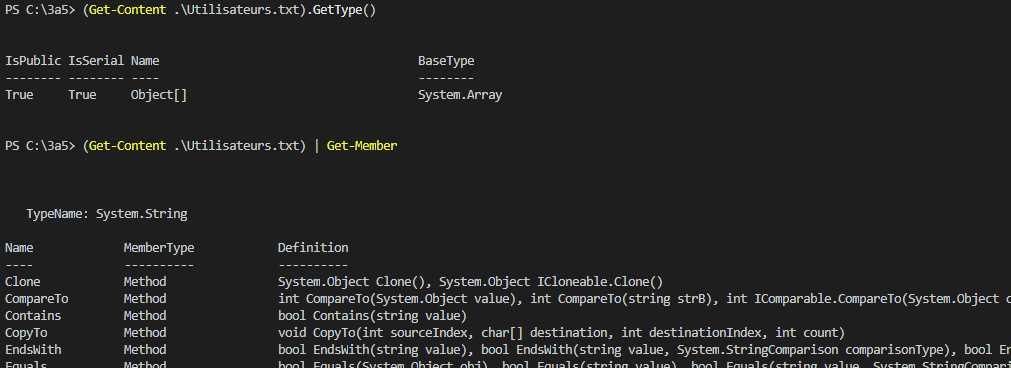Click the .\Utilisateurs.txt path in the second command
The image size is (1011, 368).
point(236,146)
